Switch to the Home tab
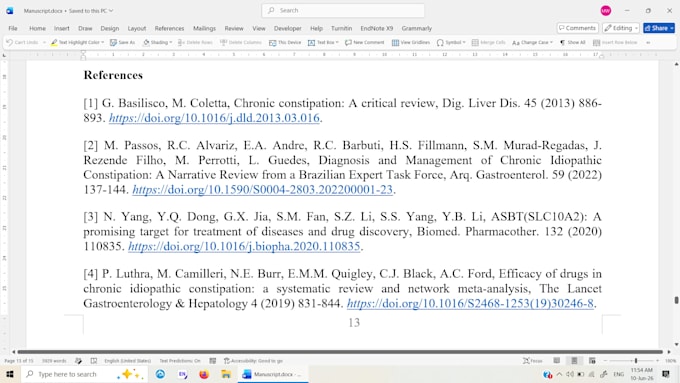Viewport: 680px width, 383px height. click(x=37, y=28)
